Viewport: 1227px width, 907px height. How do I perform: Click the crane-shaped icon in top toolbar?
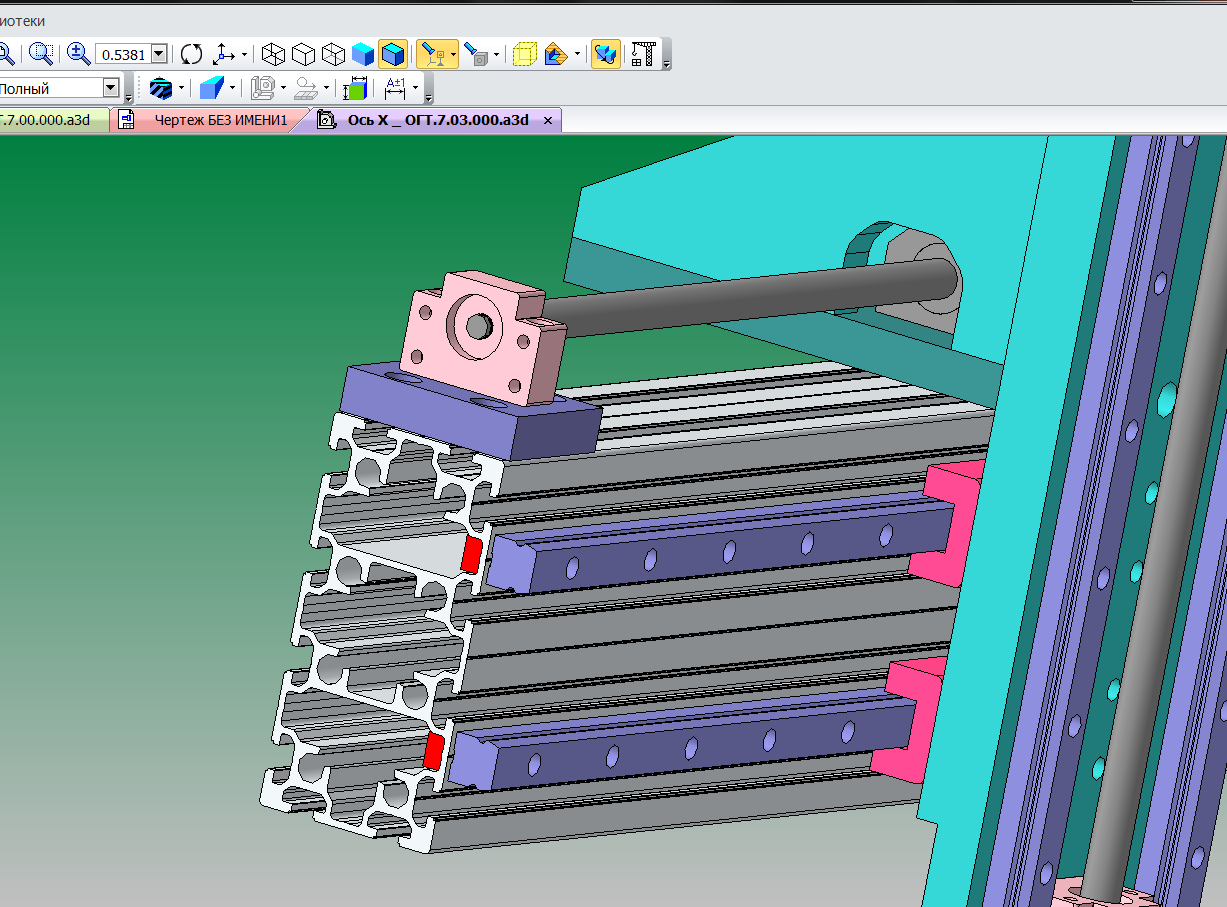click(x=644, y=54)
